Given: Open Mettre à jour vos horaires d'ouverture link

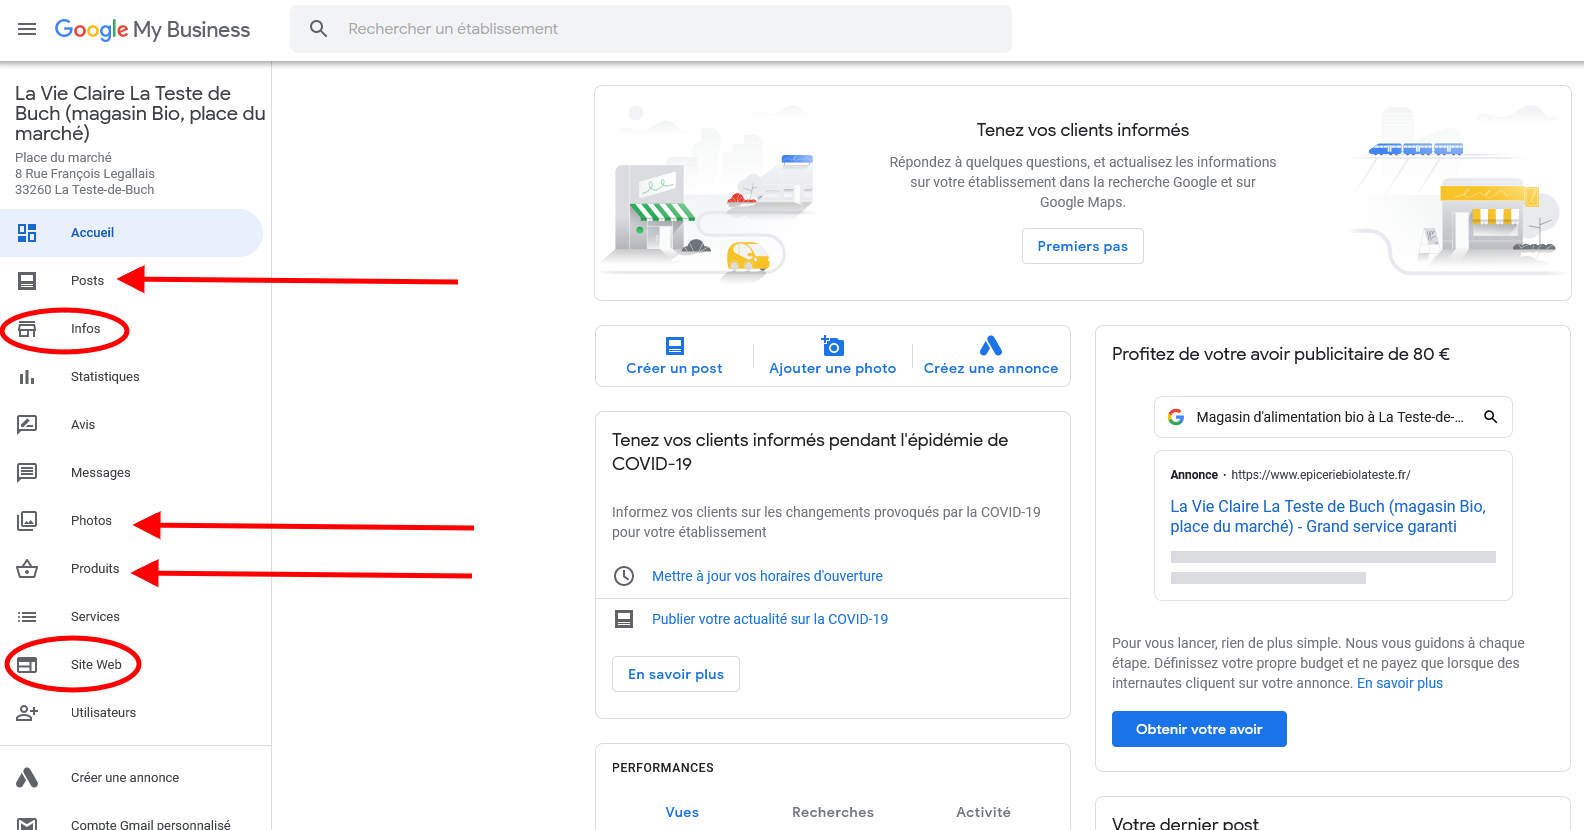Looking at the screenshot, I should click(x=767, y=576).
